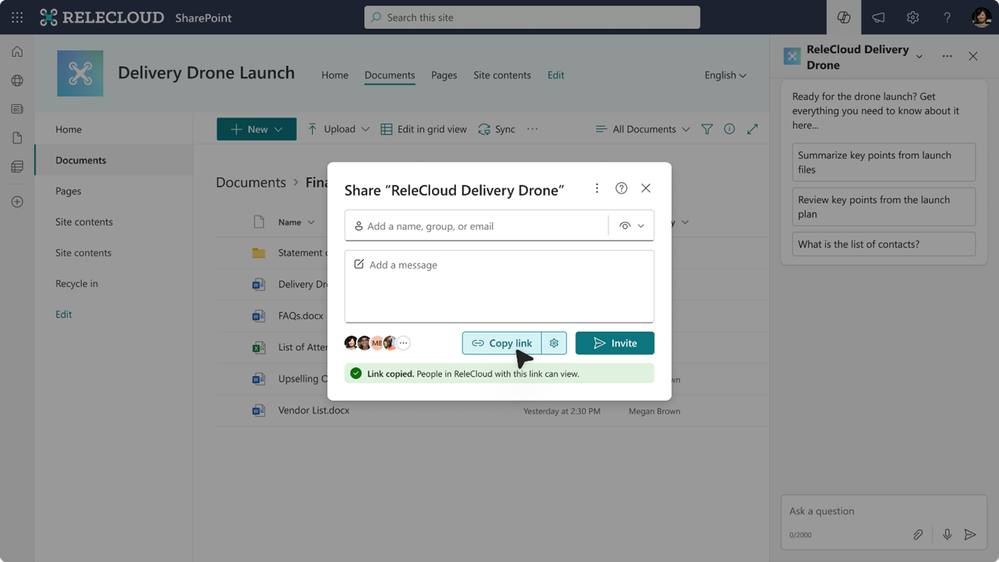The image size is (999, 562).
Task: Click the Search this site box
Action: click(x=532, y=17)
